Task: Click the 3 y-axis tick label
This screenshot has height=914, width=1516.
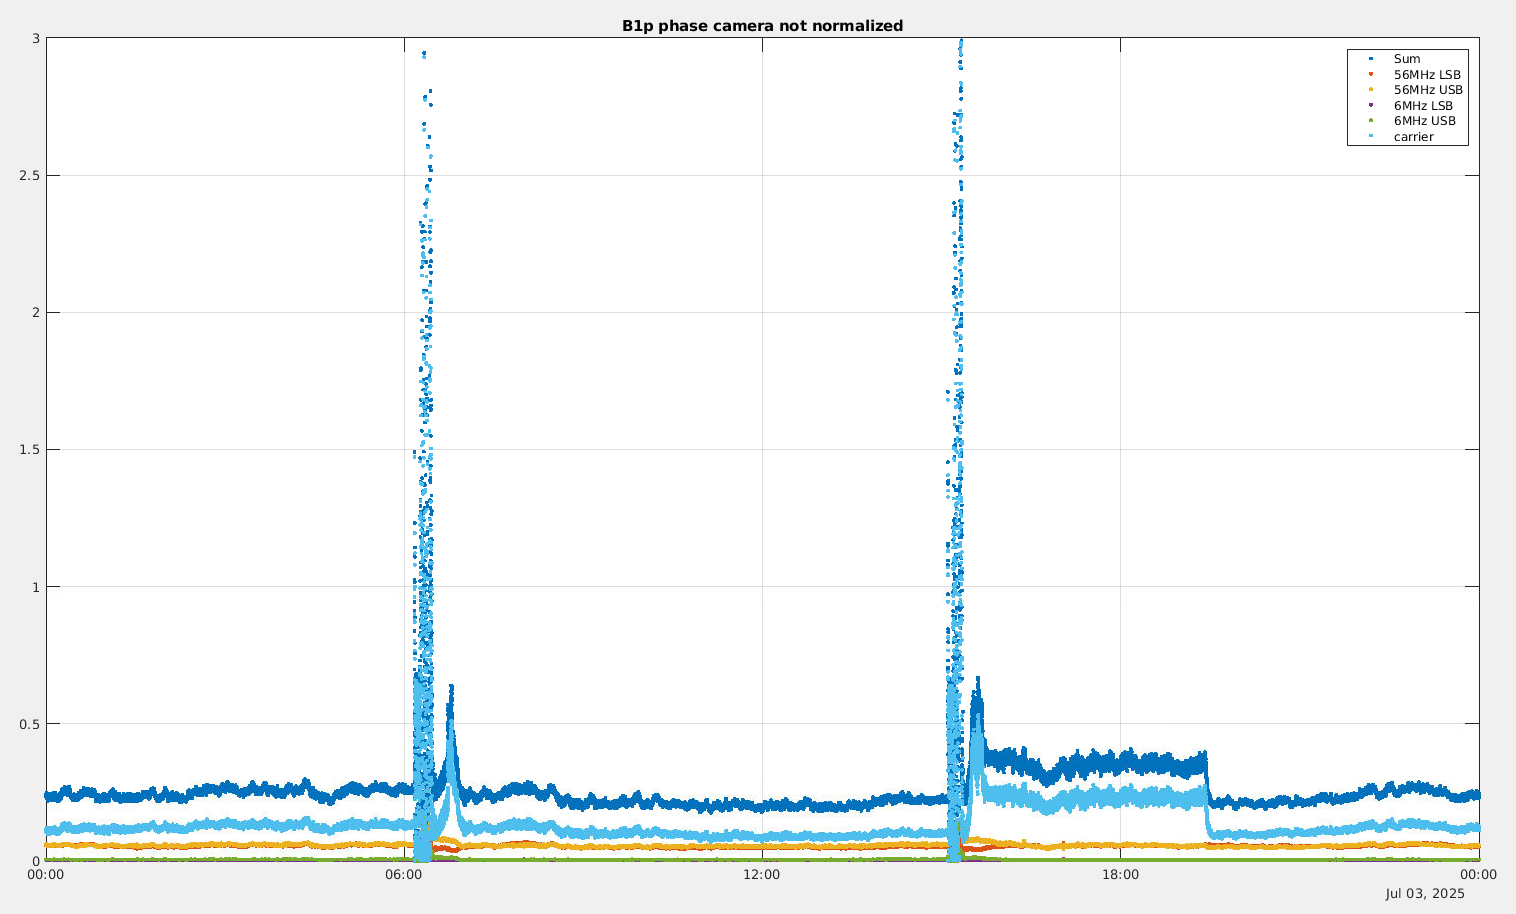Action: 36,39
